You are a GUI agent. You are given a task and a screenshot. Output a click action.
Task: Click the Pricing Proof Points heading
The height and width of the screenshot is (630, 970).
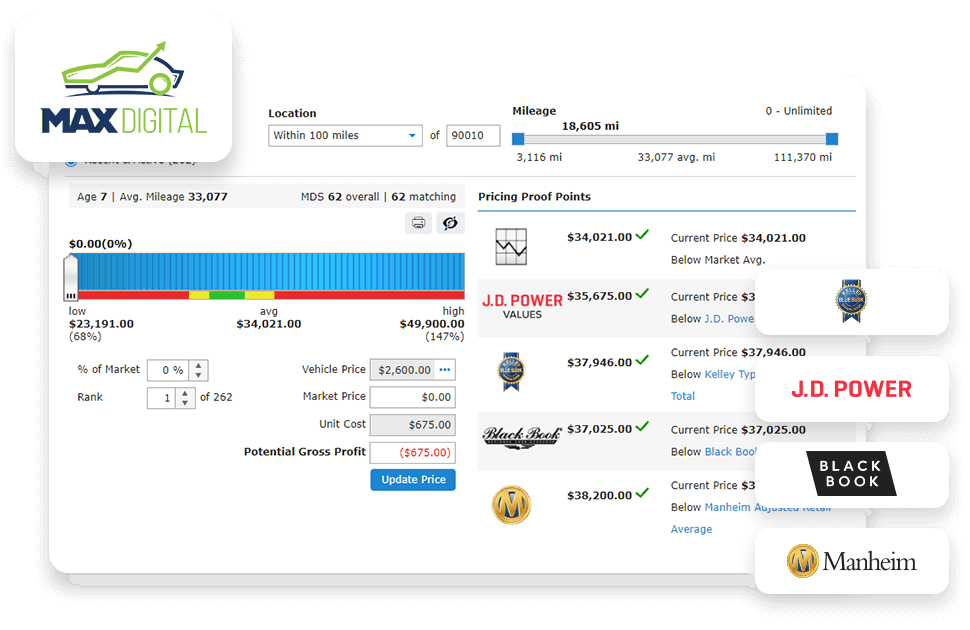[534, 197]
